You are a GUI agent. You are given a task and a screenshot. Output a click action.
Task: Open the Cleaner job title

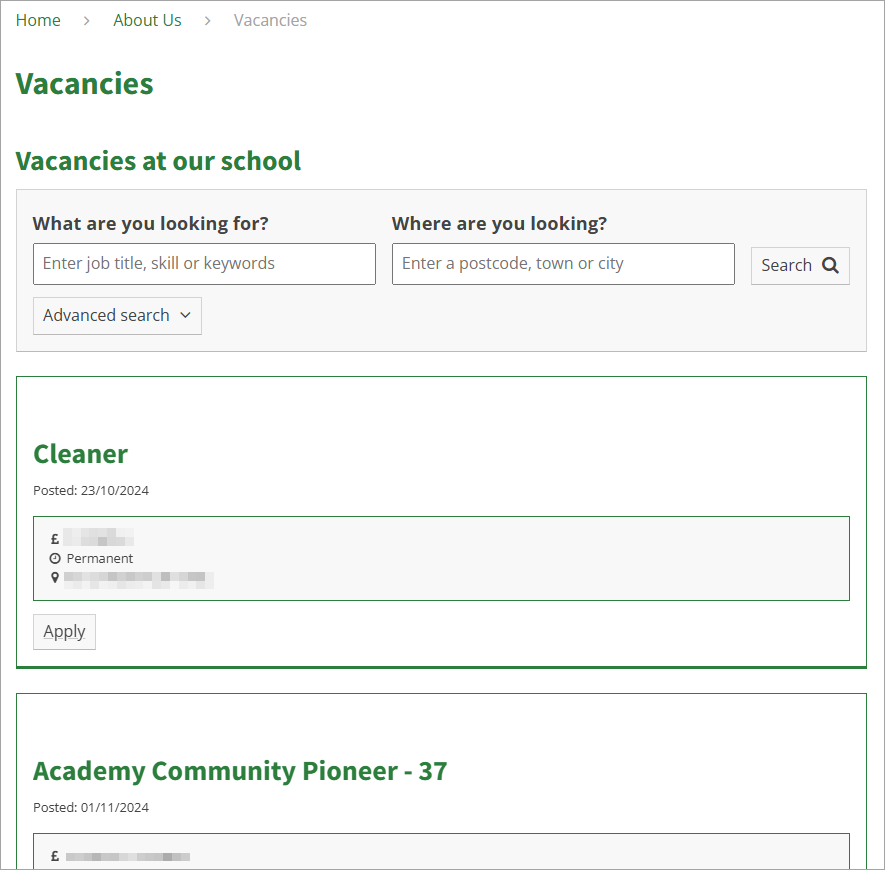(80, 454)
